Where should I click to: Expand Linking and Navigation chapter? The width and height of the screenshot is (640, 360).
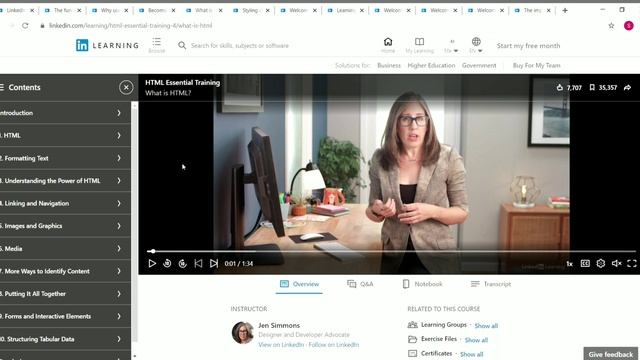click(65, 203)
